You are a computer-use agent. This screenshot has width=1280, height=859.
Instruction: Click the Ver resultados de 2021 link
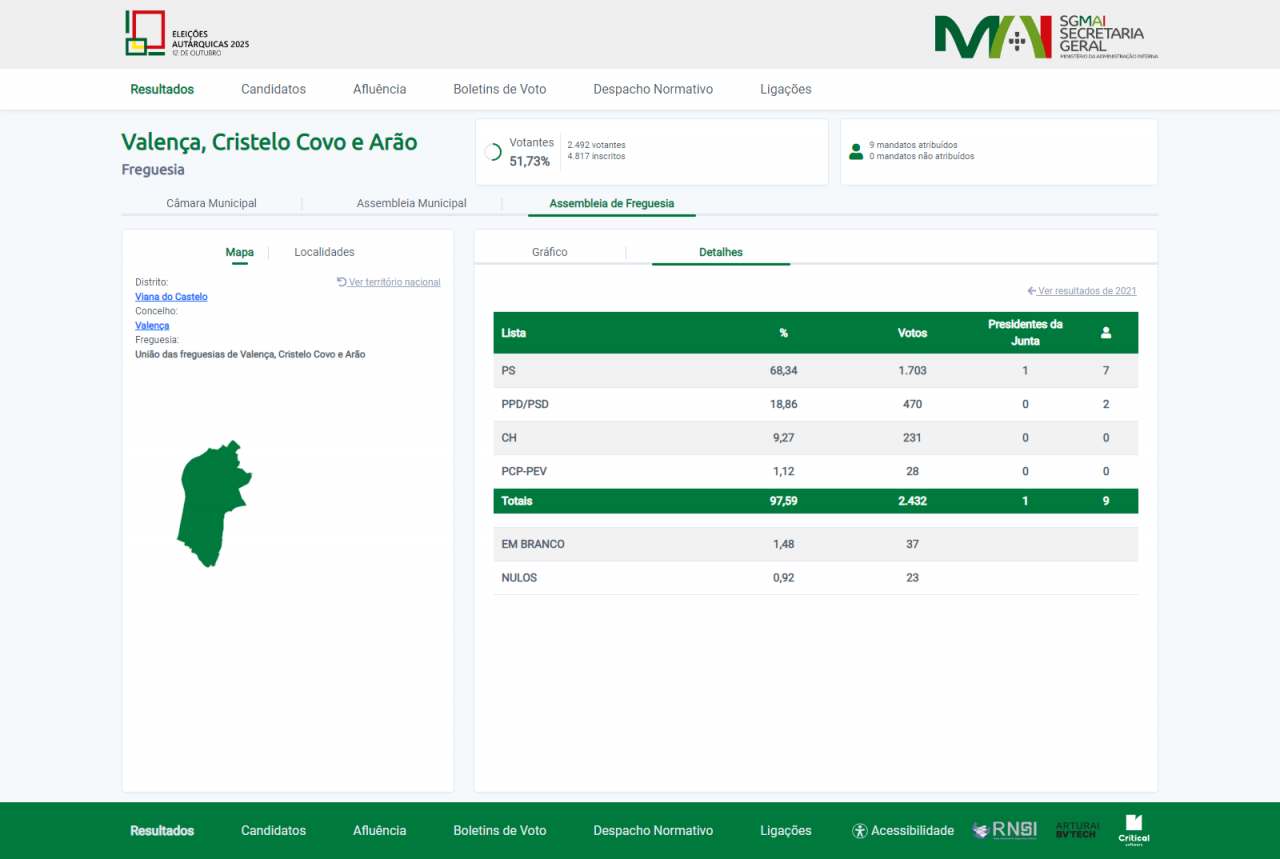coord(1086,291)
